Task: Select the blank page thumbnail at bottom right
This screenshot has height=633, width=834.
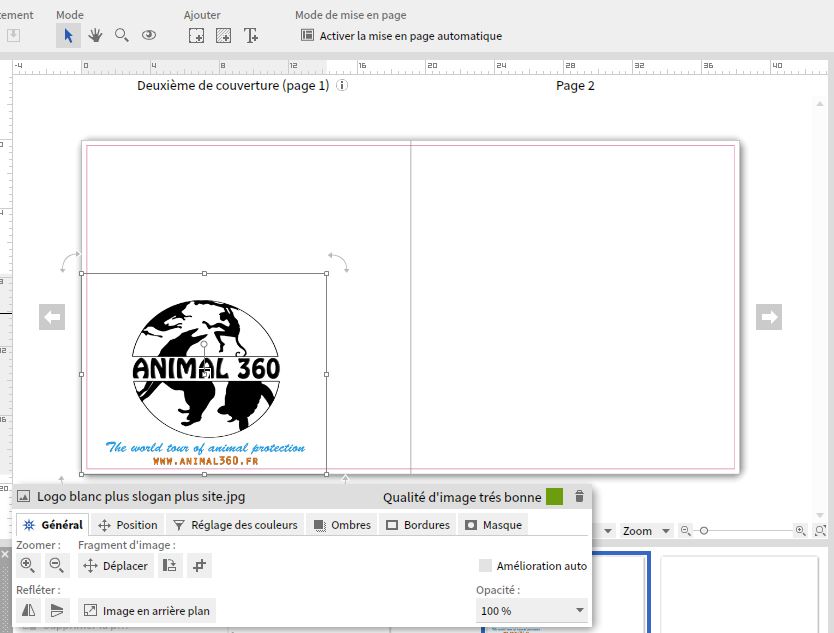Action: tap(739, 595)
